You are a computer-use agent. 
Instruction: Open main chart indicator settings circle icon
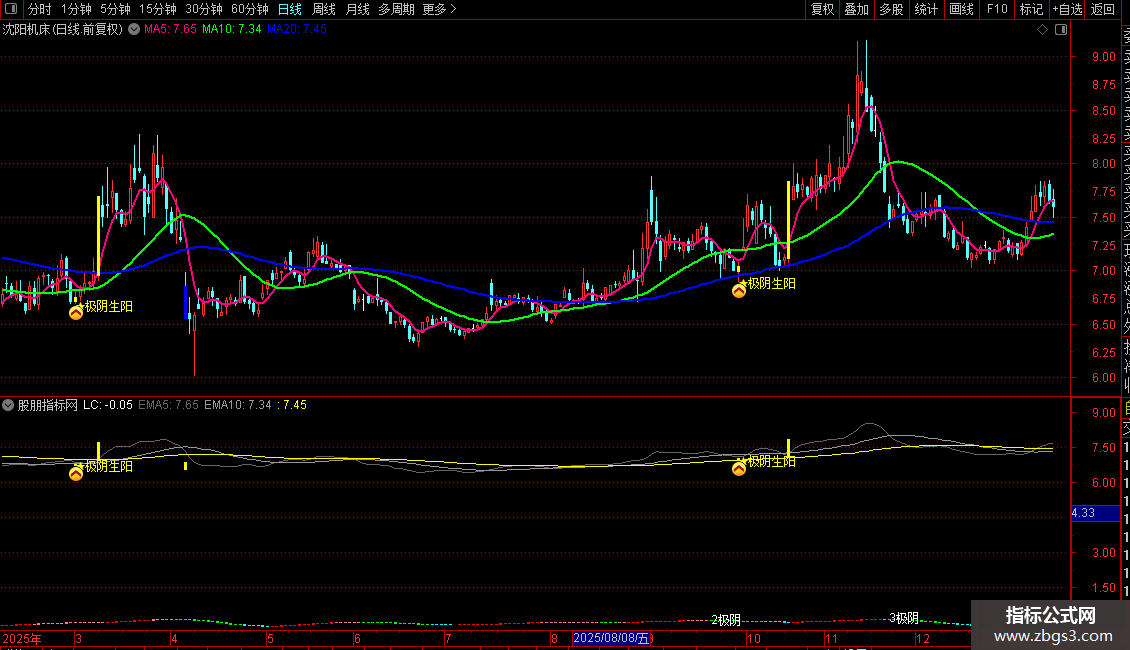[134, 30]
